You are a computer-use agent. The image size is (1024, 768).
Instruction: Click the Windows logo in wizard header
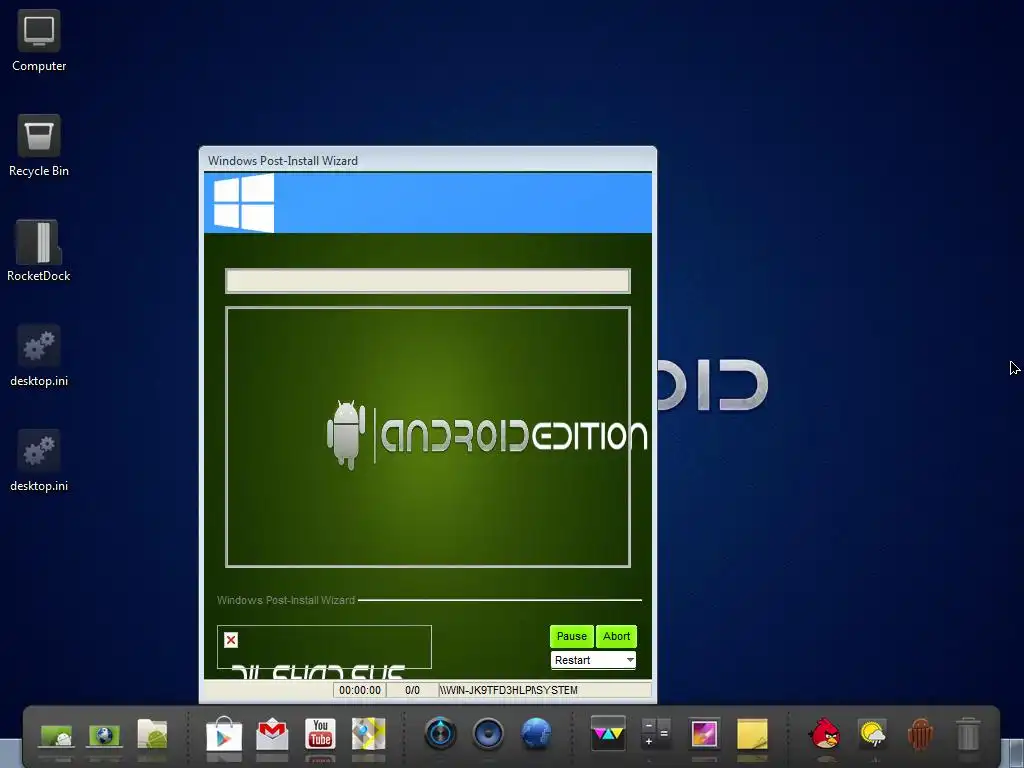243,202
